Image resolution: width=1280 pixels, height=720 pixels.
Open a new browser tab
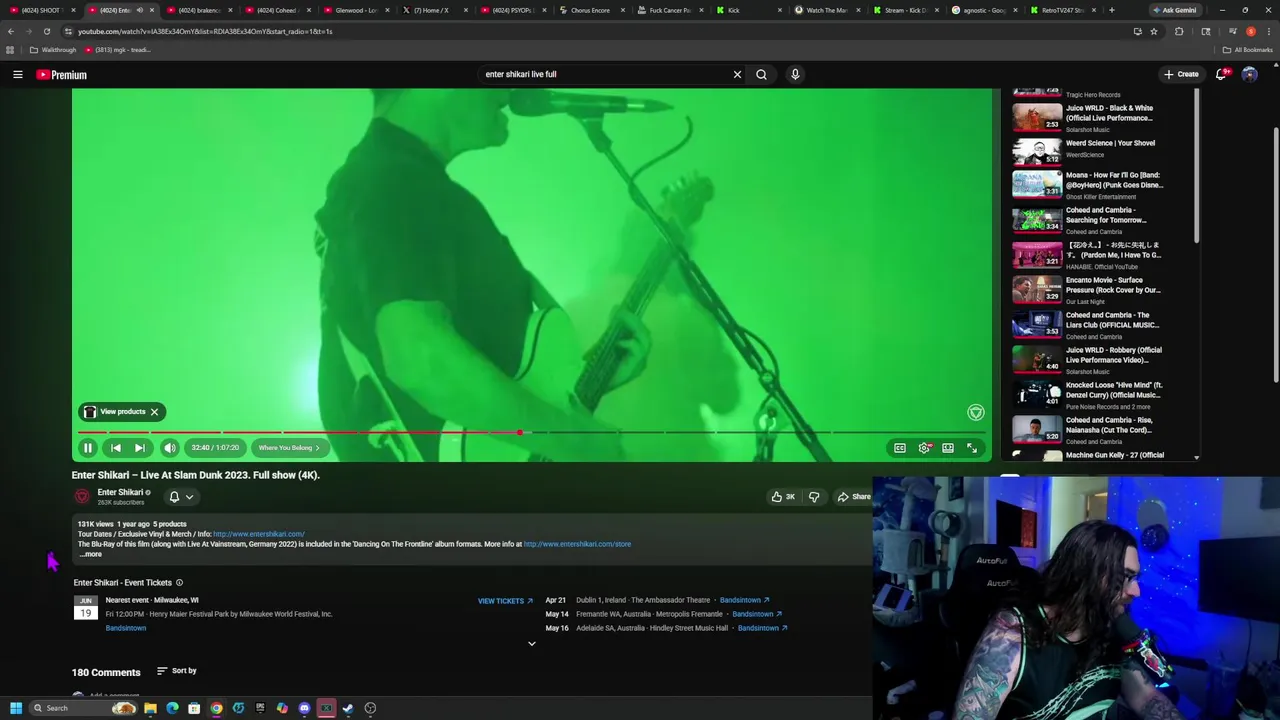click(x=1111, y=10)
